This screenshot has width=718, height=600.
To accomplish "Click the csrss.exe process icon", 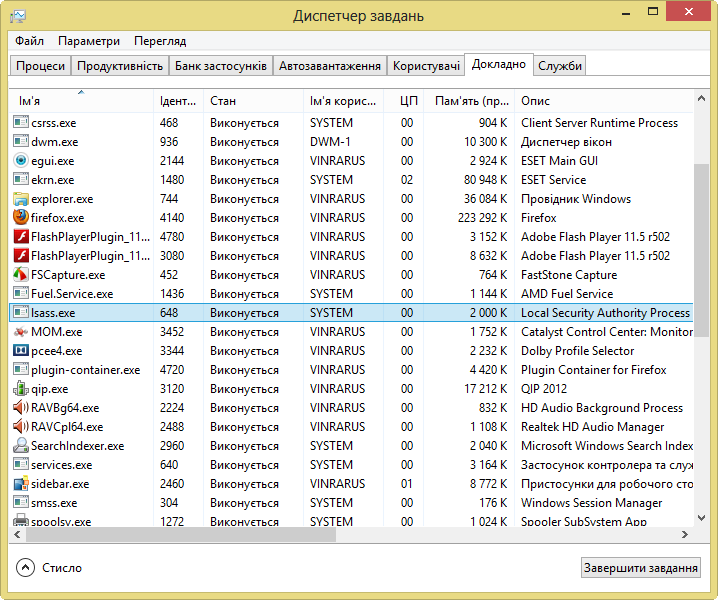I will click(21, 122).
